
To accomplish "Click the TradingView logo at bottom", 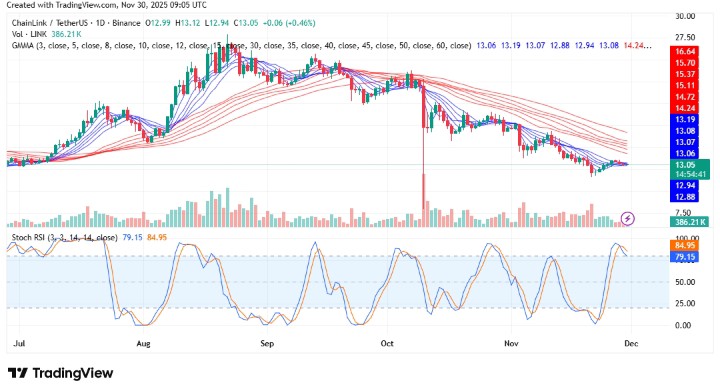I will point(61,373).
